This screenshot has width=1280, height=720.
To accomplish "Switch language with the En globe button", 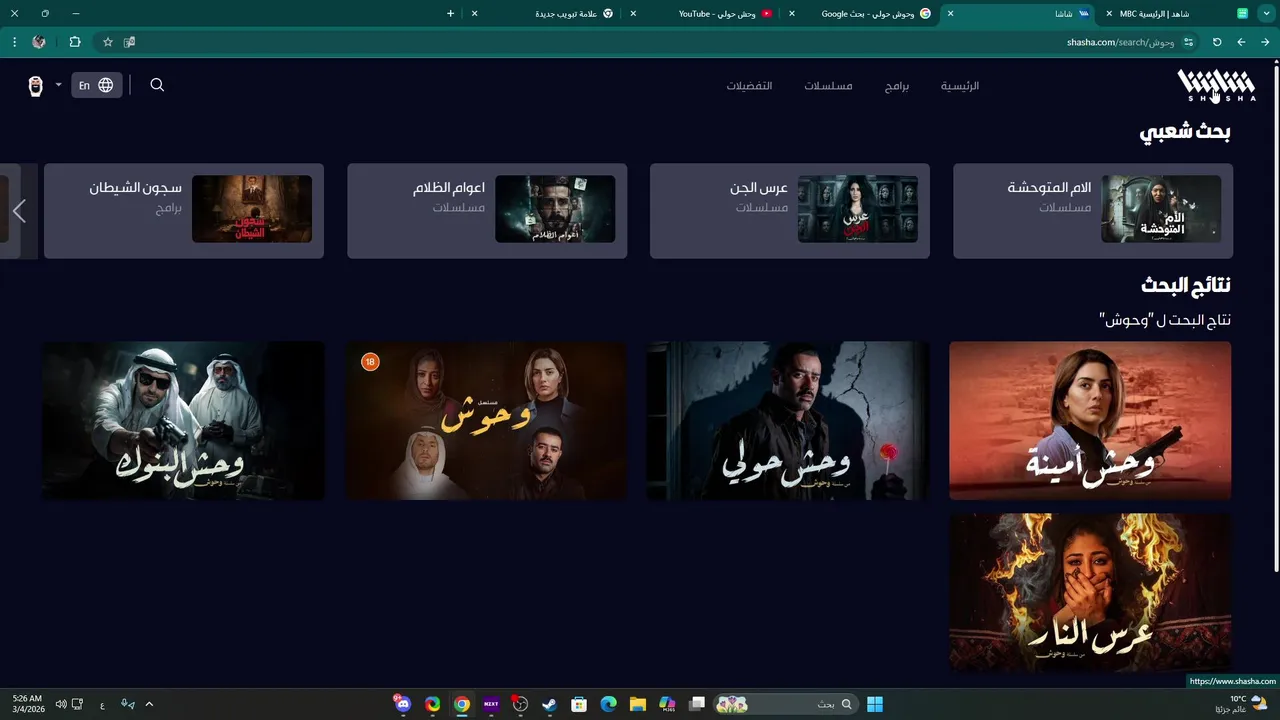I will [x=96, y=85].
